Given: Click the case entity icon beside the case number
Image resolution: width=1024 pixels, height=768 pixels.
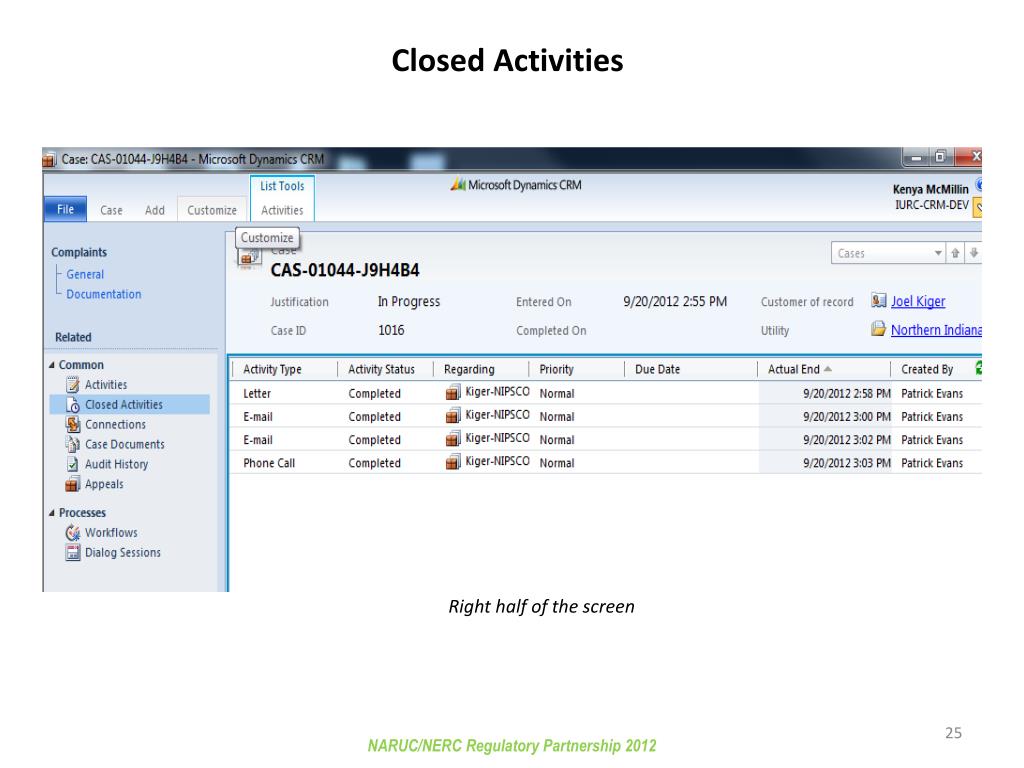Looking at the screenshot, I should tap(248, 259).
